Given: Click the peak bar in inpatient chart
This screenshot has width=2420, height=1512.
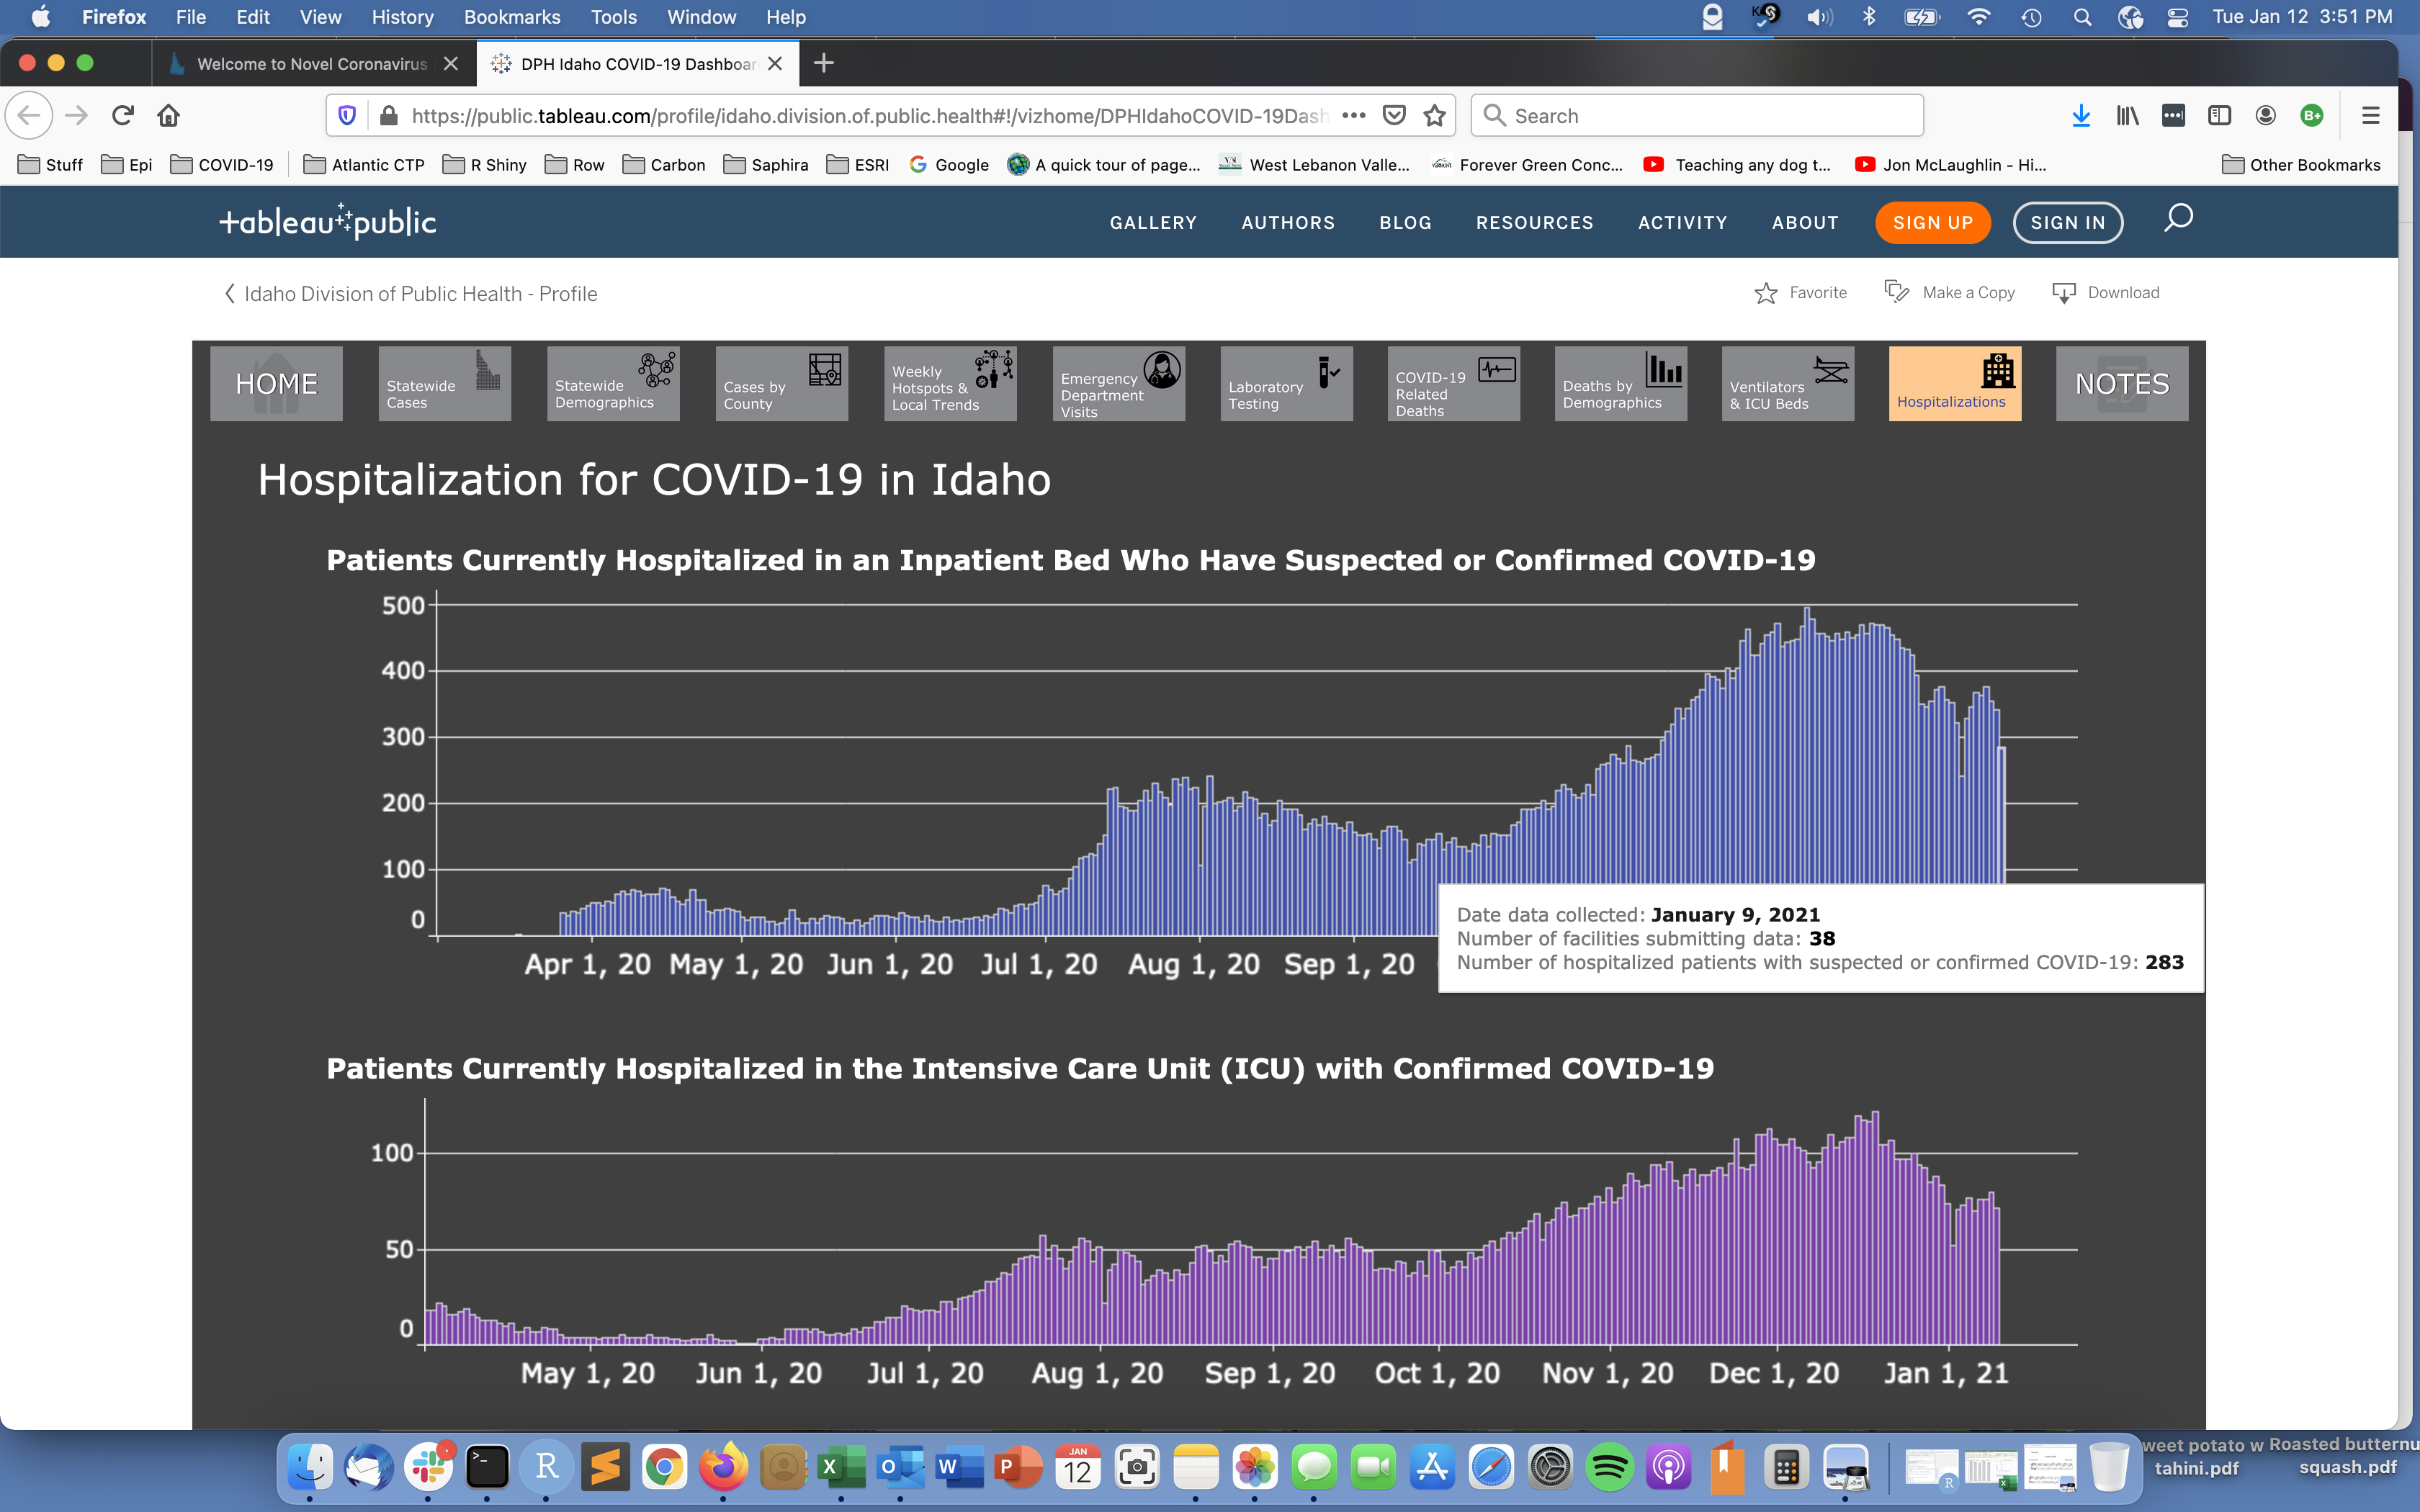Looking at the screenshot, I should pos(1807,745).
